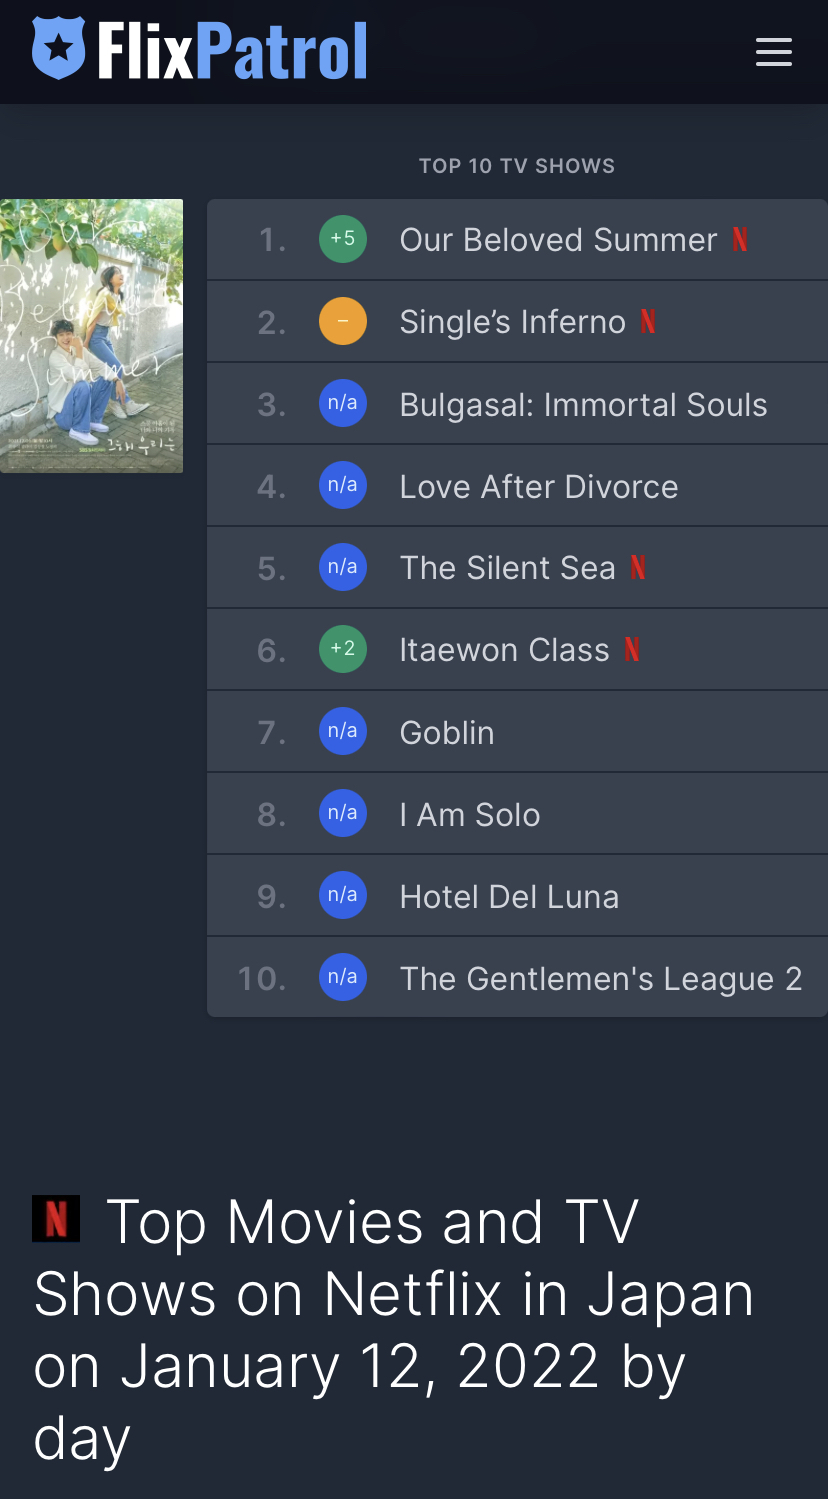Click the +5 rank change badge
Image resolution: width=828 pixels, height=1499 pixels.
(343, 240)
